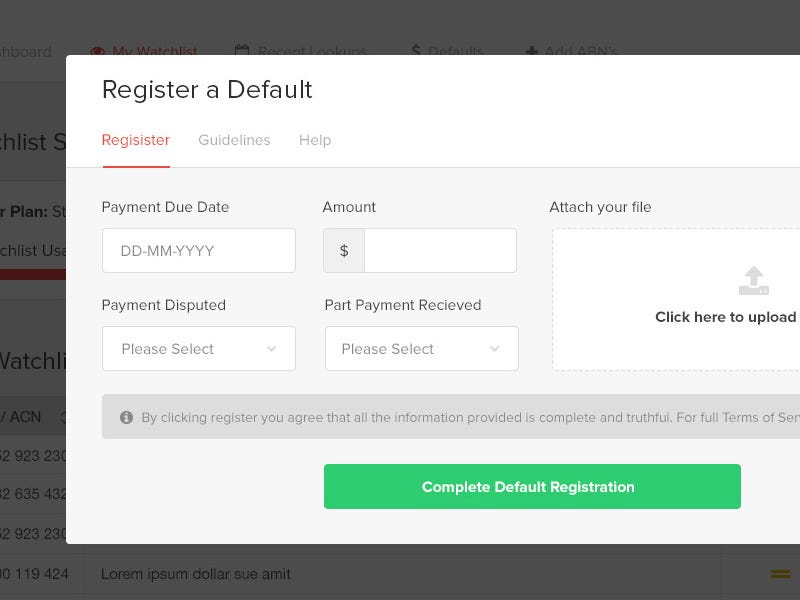Click the 'Click here to upload' area
This screenshot has width=800, height=600.
point(676,299)
